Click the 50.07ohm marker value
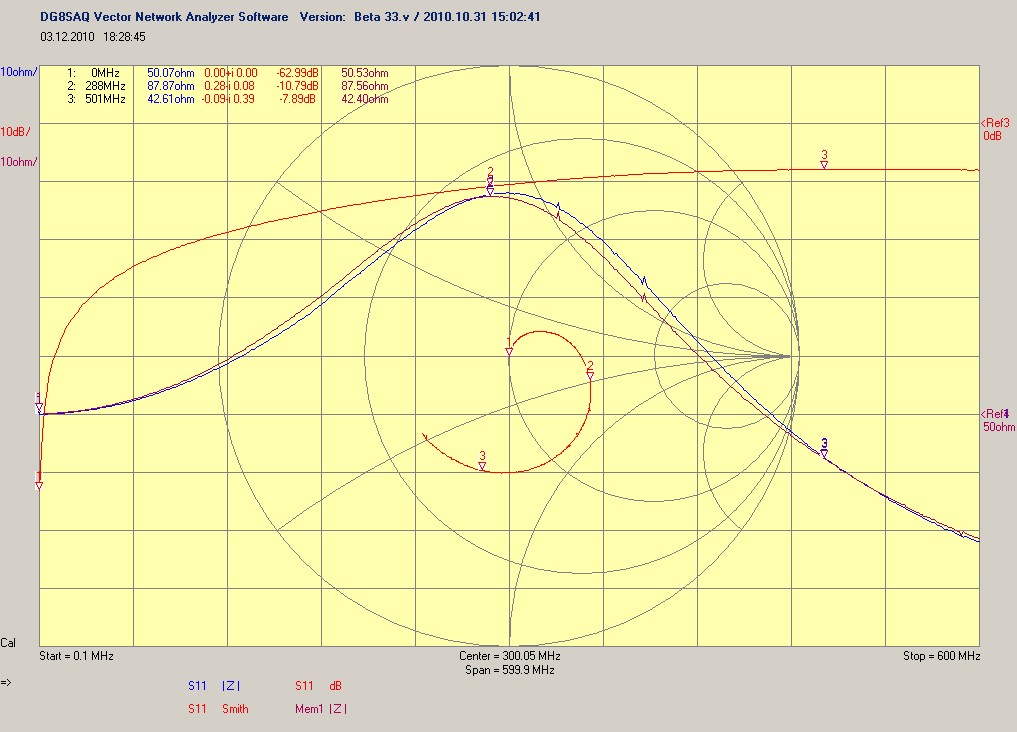This screenshot has width=1017, height=732. [171, 73]
